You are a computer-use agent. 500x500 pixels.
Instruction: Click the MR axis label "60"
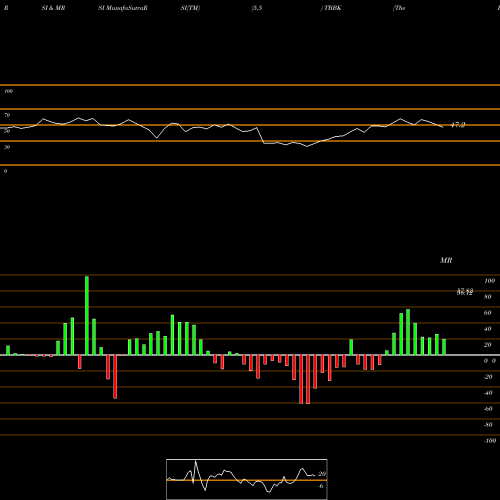click(488, 313)
